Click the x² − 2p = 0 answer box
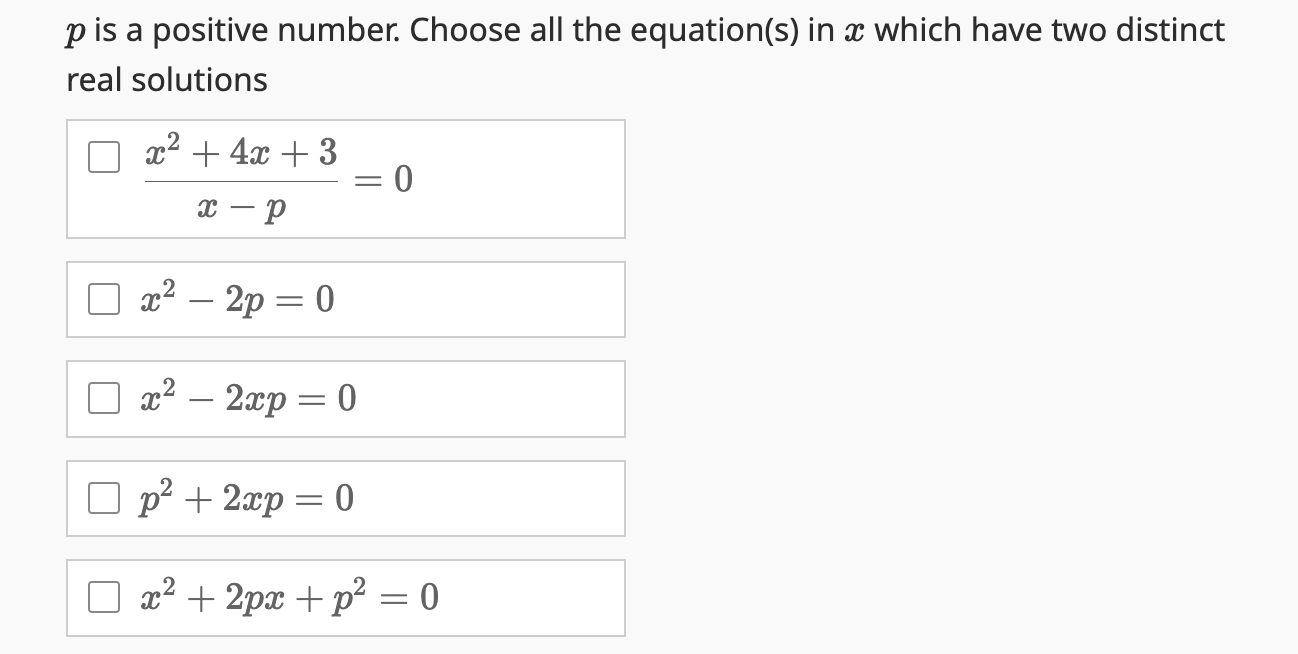The height and width of the screenshot is (654, 1298). coord(345,297)
